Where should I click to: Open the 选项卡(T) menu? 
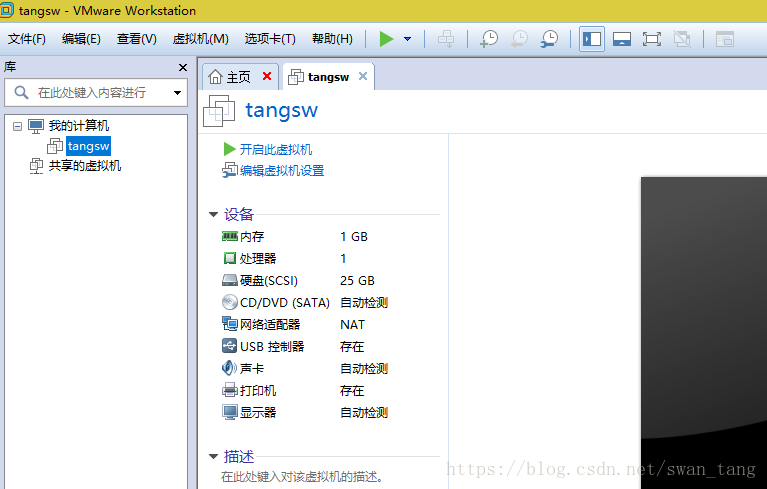click(x=270, y=39)
